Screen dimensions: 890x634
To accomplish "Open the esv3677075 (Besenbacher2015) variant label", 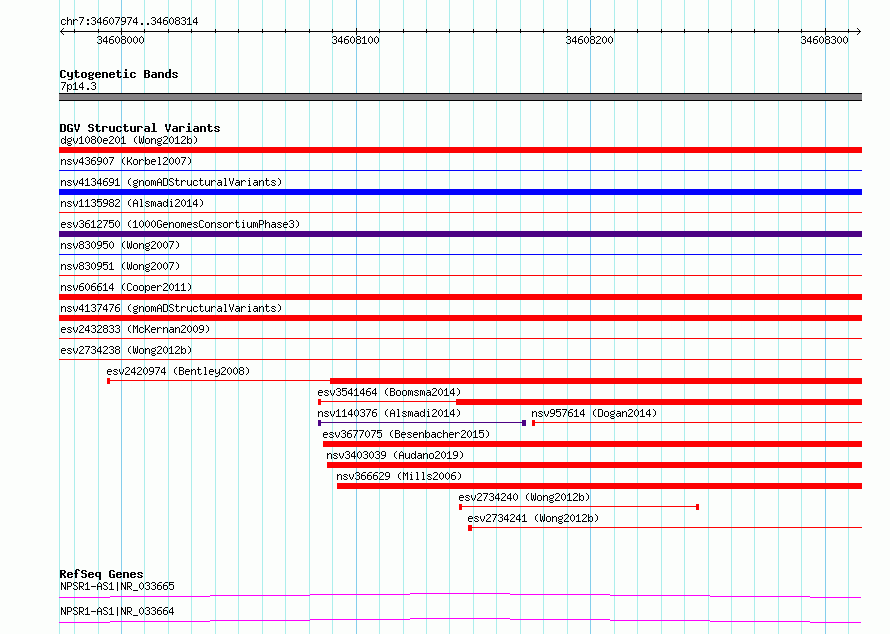I will [x=406, y=434].
